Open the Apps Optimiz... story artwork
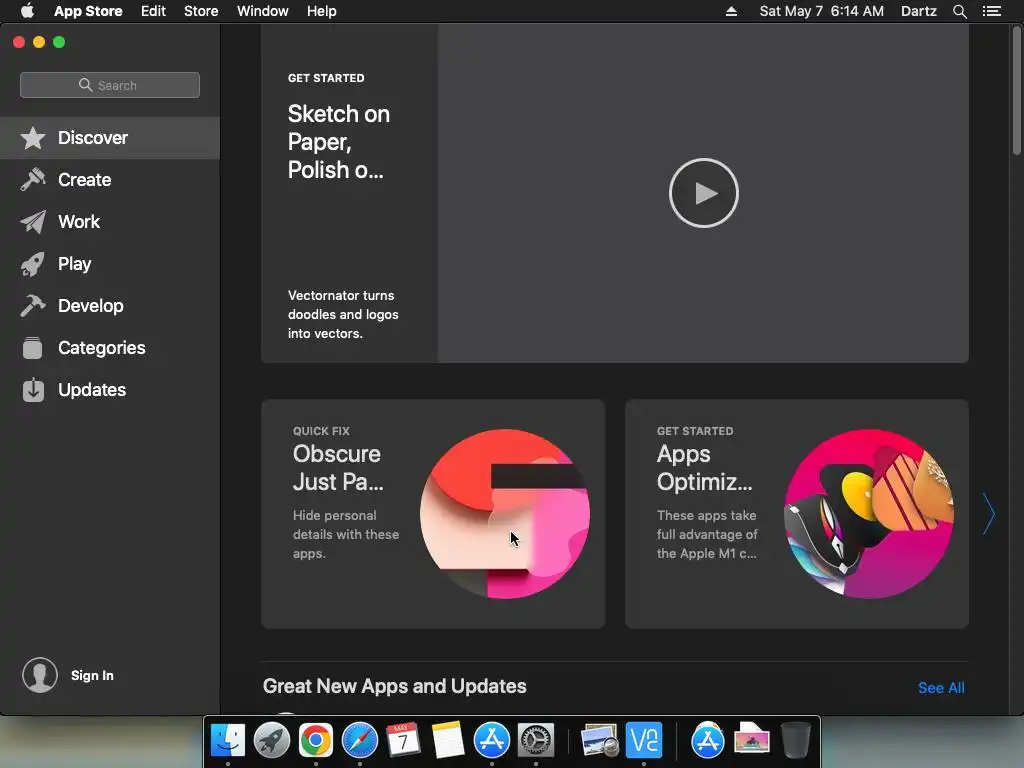The height and width of the screenshot is (768, 1024). (869, 514)
